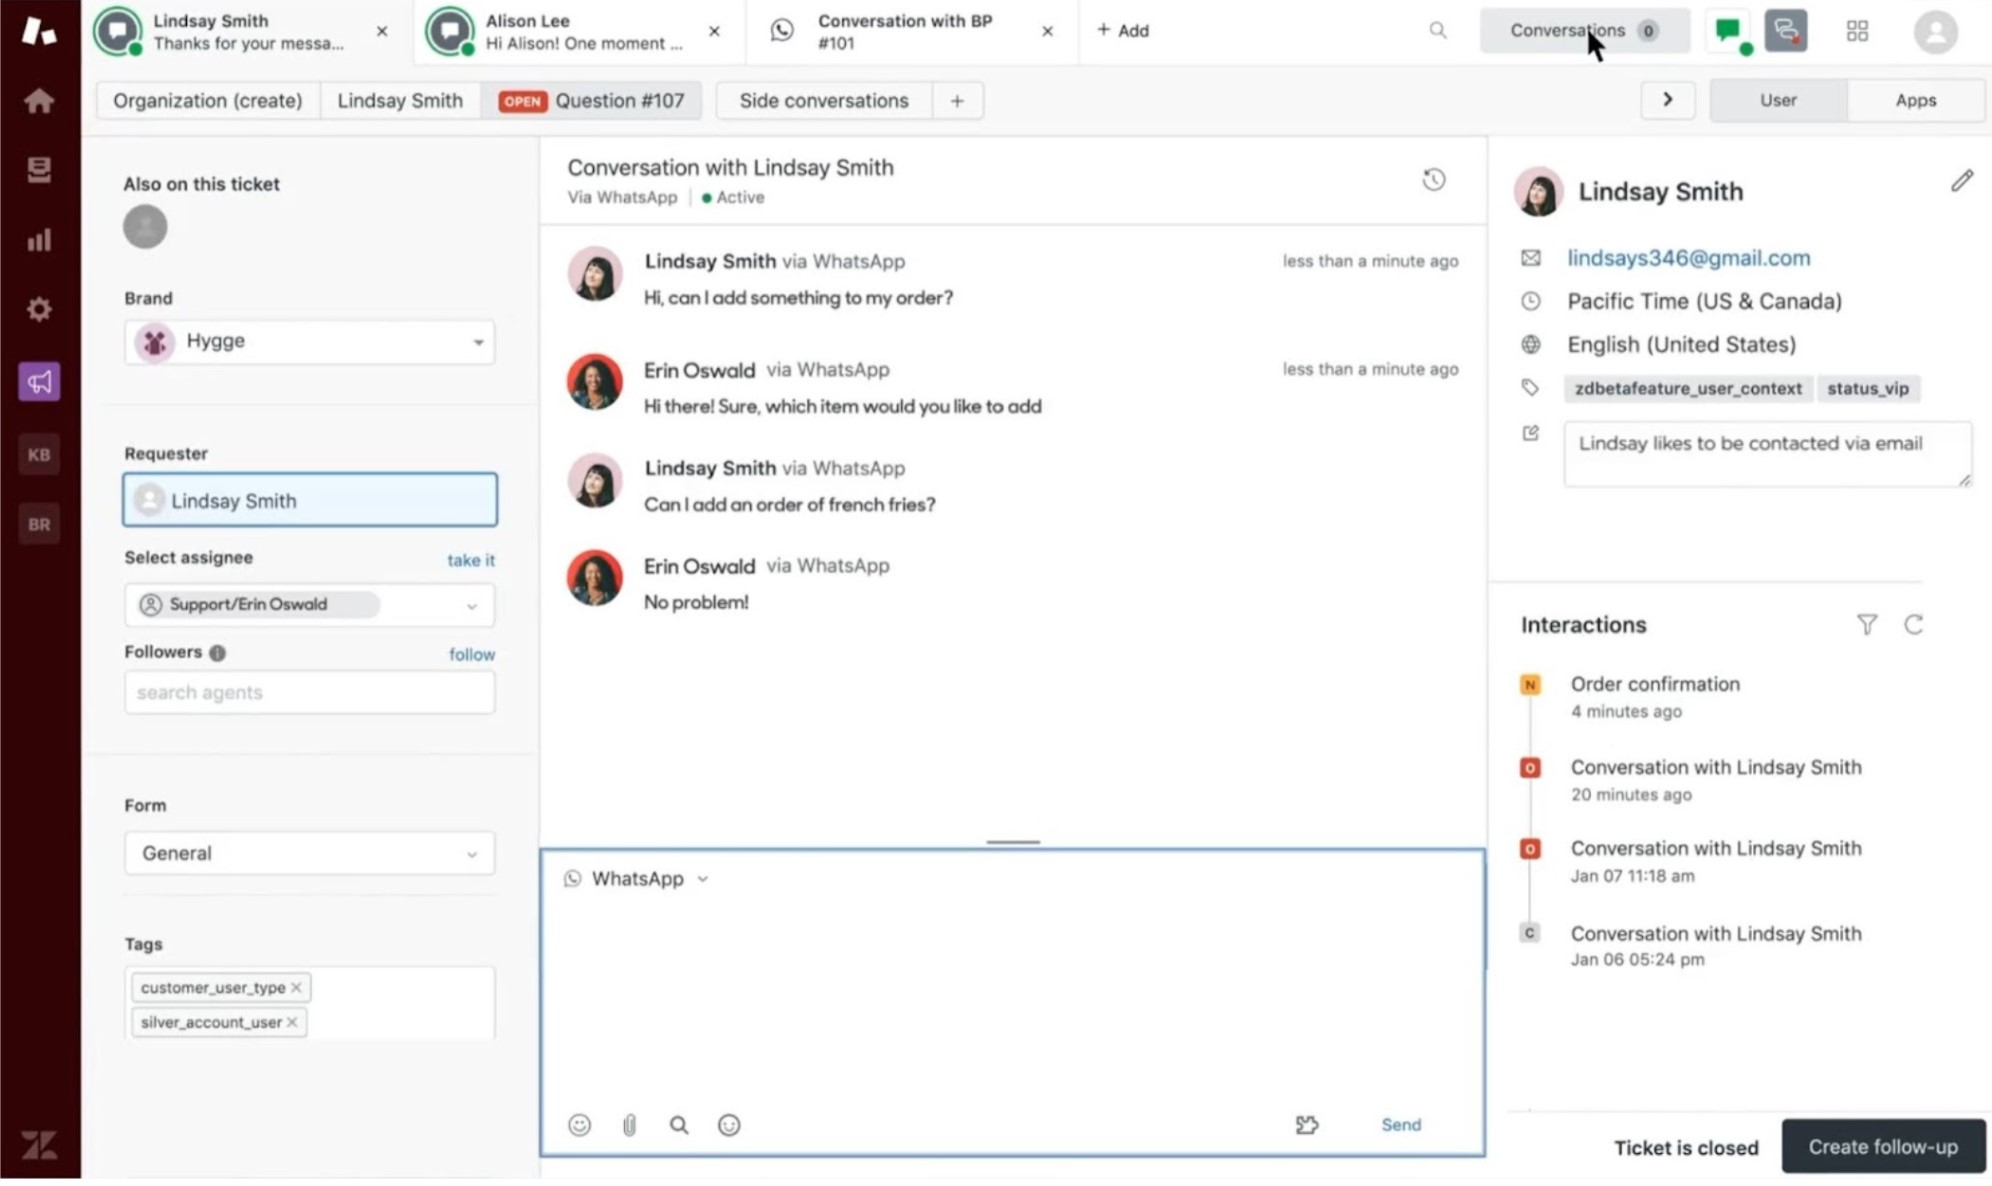
Task: Click the Knowledge Base icon in sidebar
Action: 38,453
